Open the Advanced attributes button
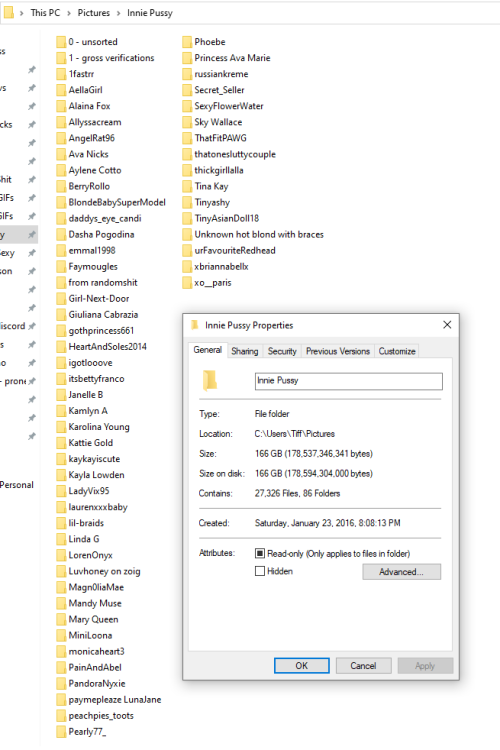This screenshot has width=500, height=750. pyautogui.click(x=401, y=572)
